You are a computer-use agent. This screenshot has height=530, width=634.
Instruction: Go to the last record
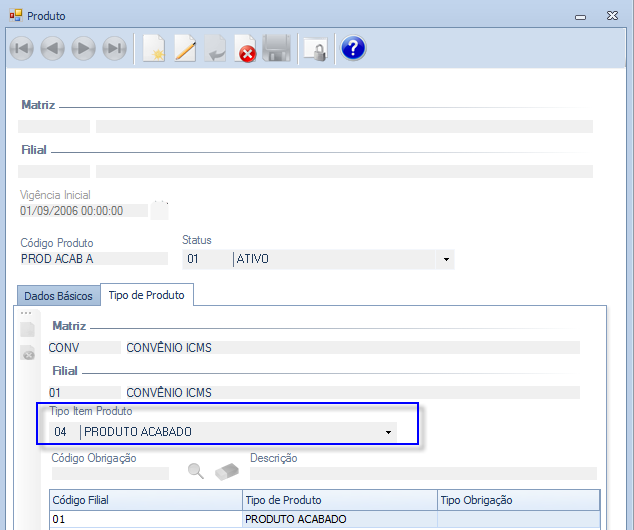coord(115,49)
